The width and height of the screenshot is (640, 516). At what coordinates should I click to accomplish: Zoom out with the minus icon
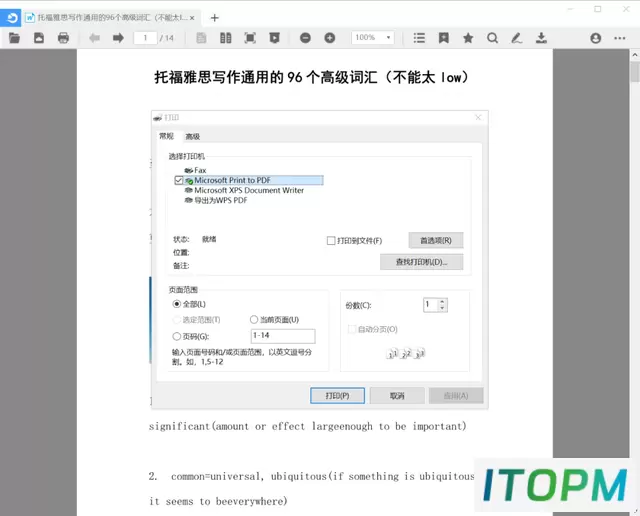305,38
